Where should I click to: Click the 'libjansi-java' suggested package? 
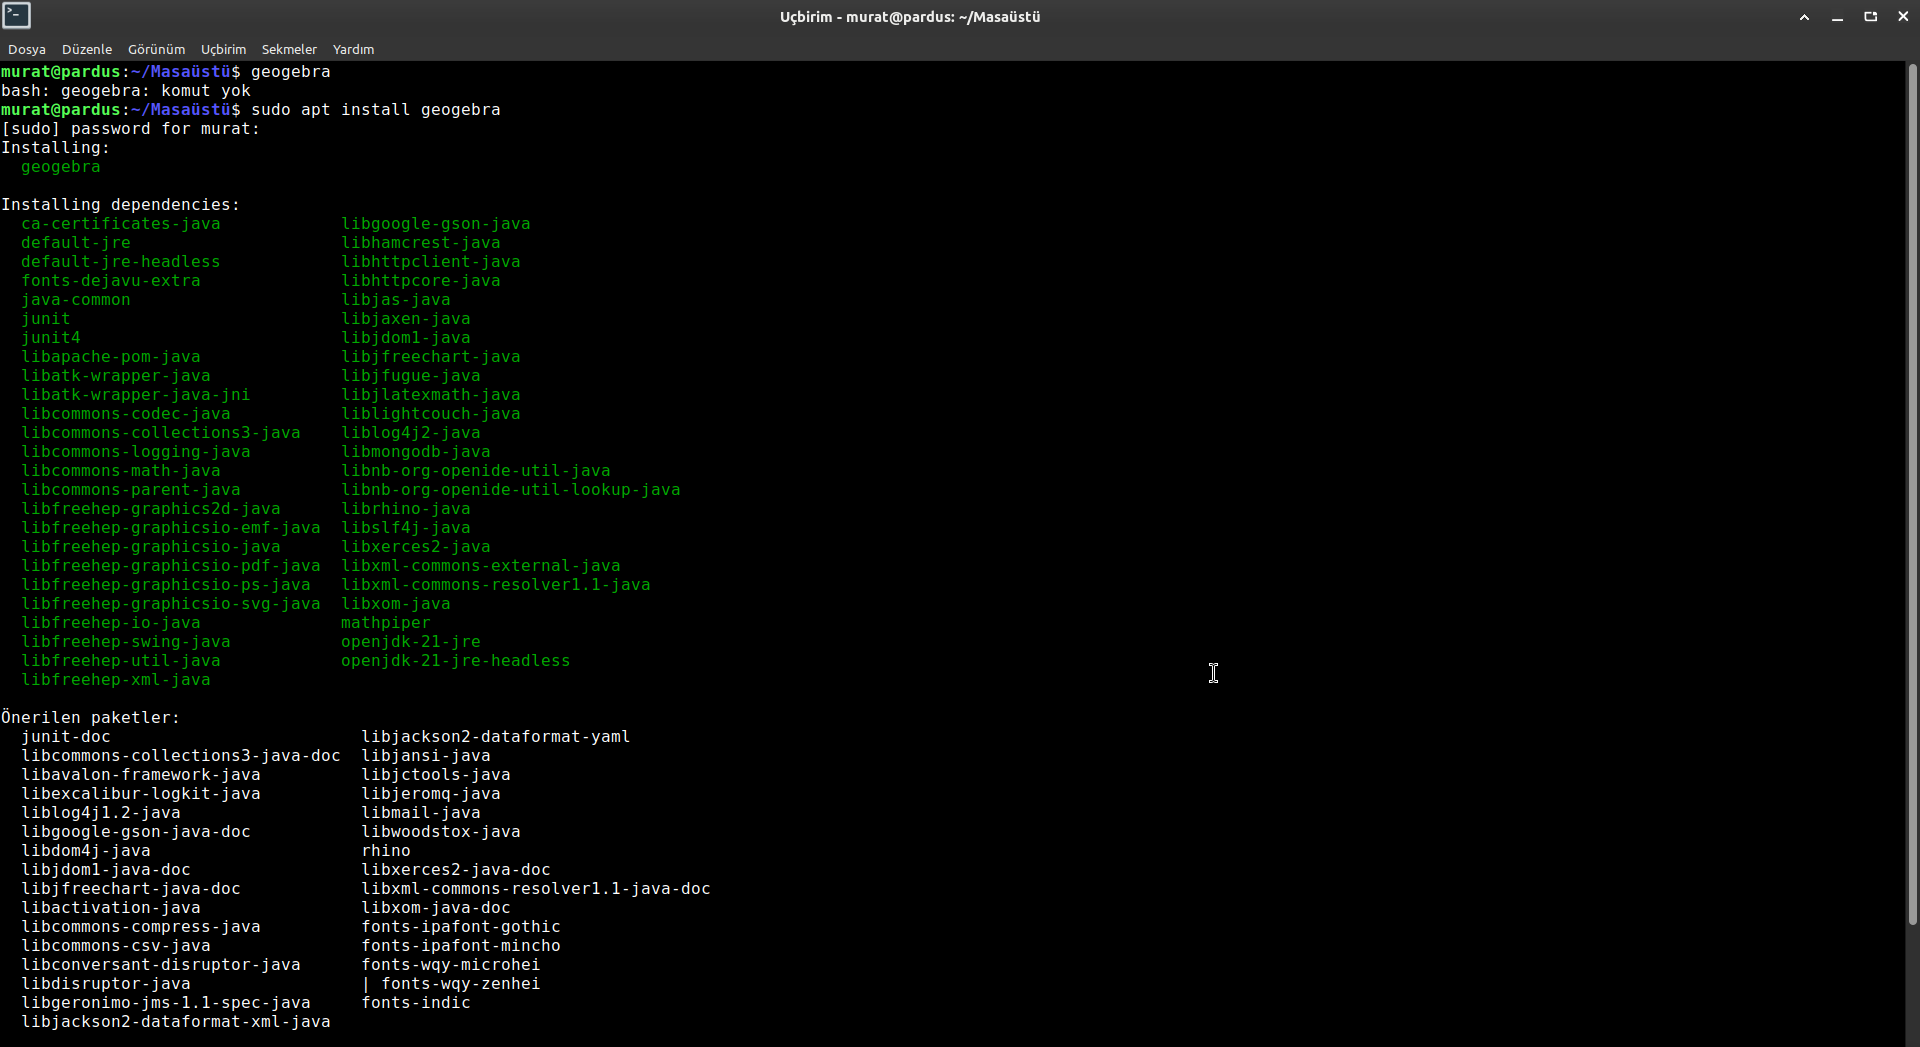[426, 756]
